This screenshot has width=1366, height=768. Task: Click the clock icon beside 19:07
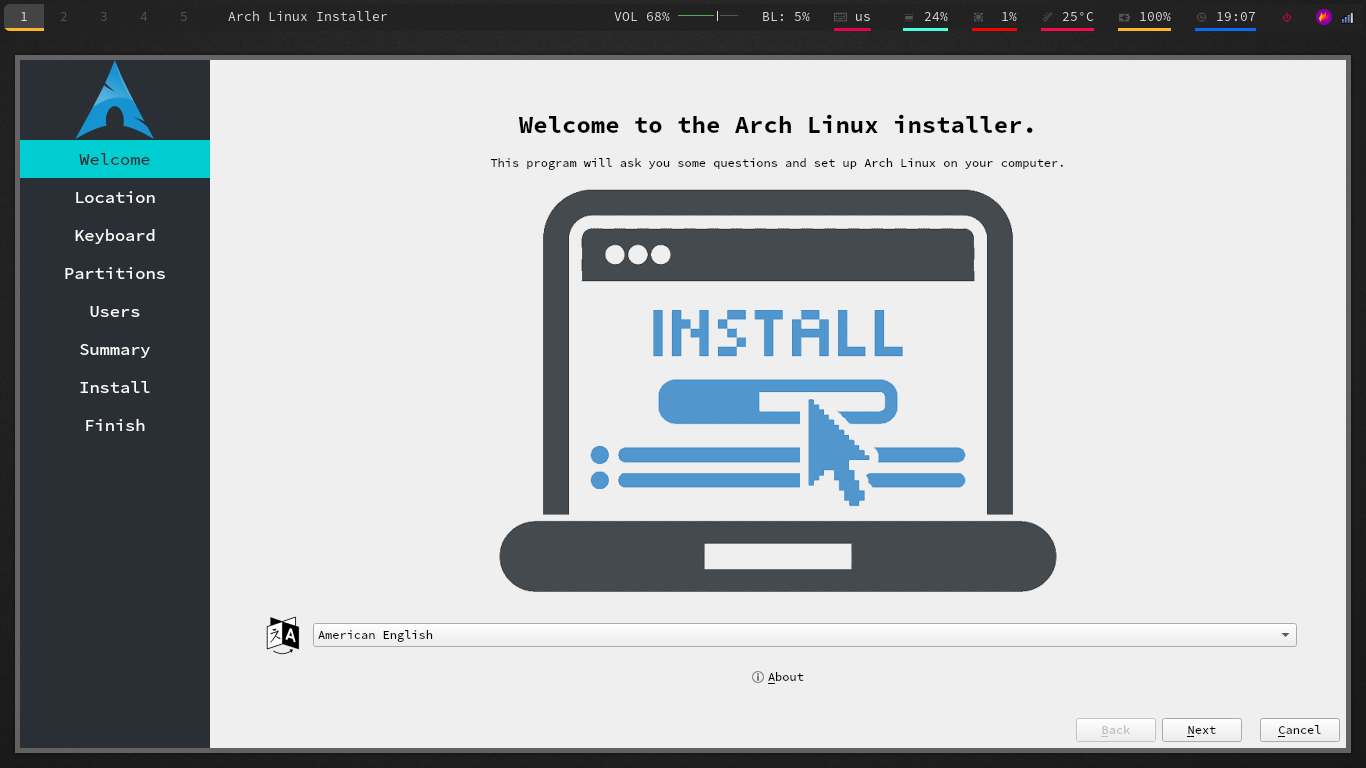[x=1201, y=17]
